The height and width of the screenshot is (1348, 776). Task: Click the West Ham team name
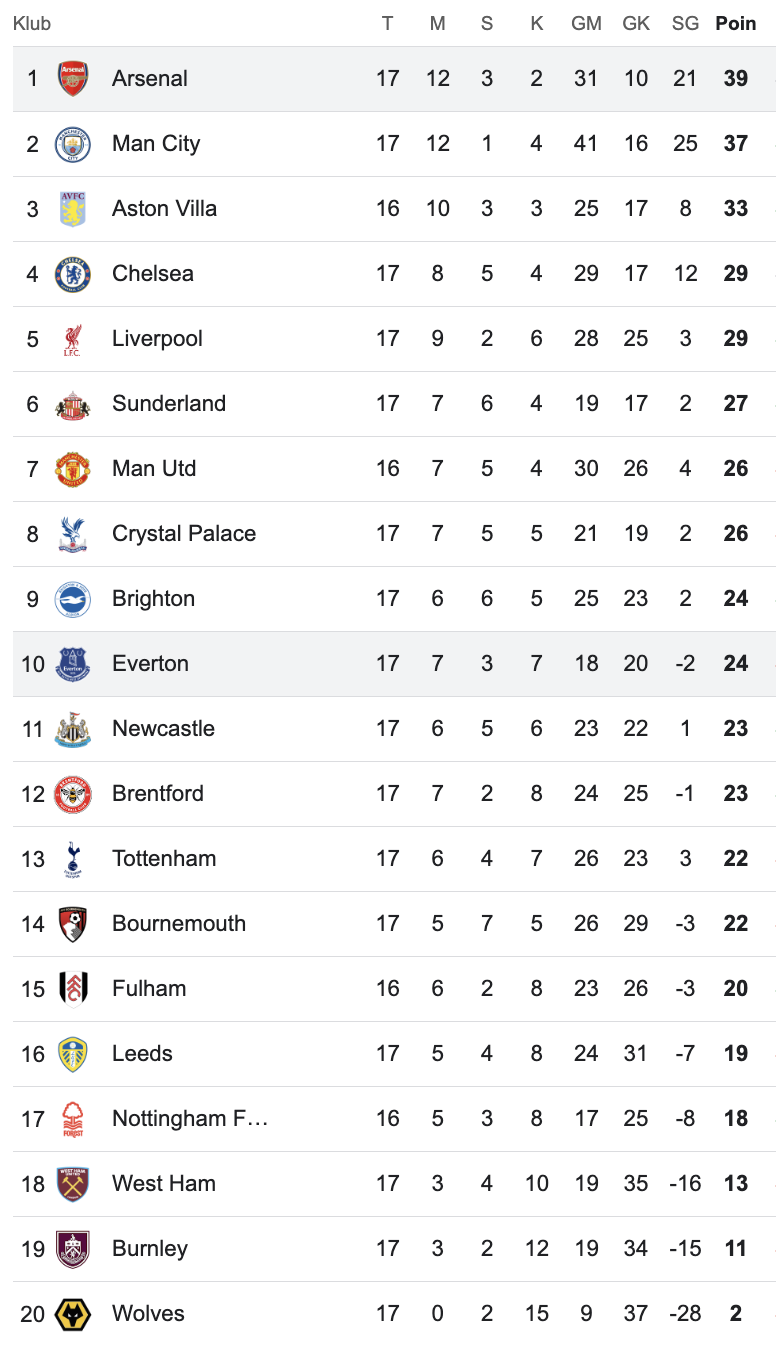click(164, 1184)
